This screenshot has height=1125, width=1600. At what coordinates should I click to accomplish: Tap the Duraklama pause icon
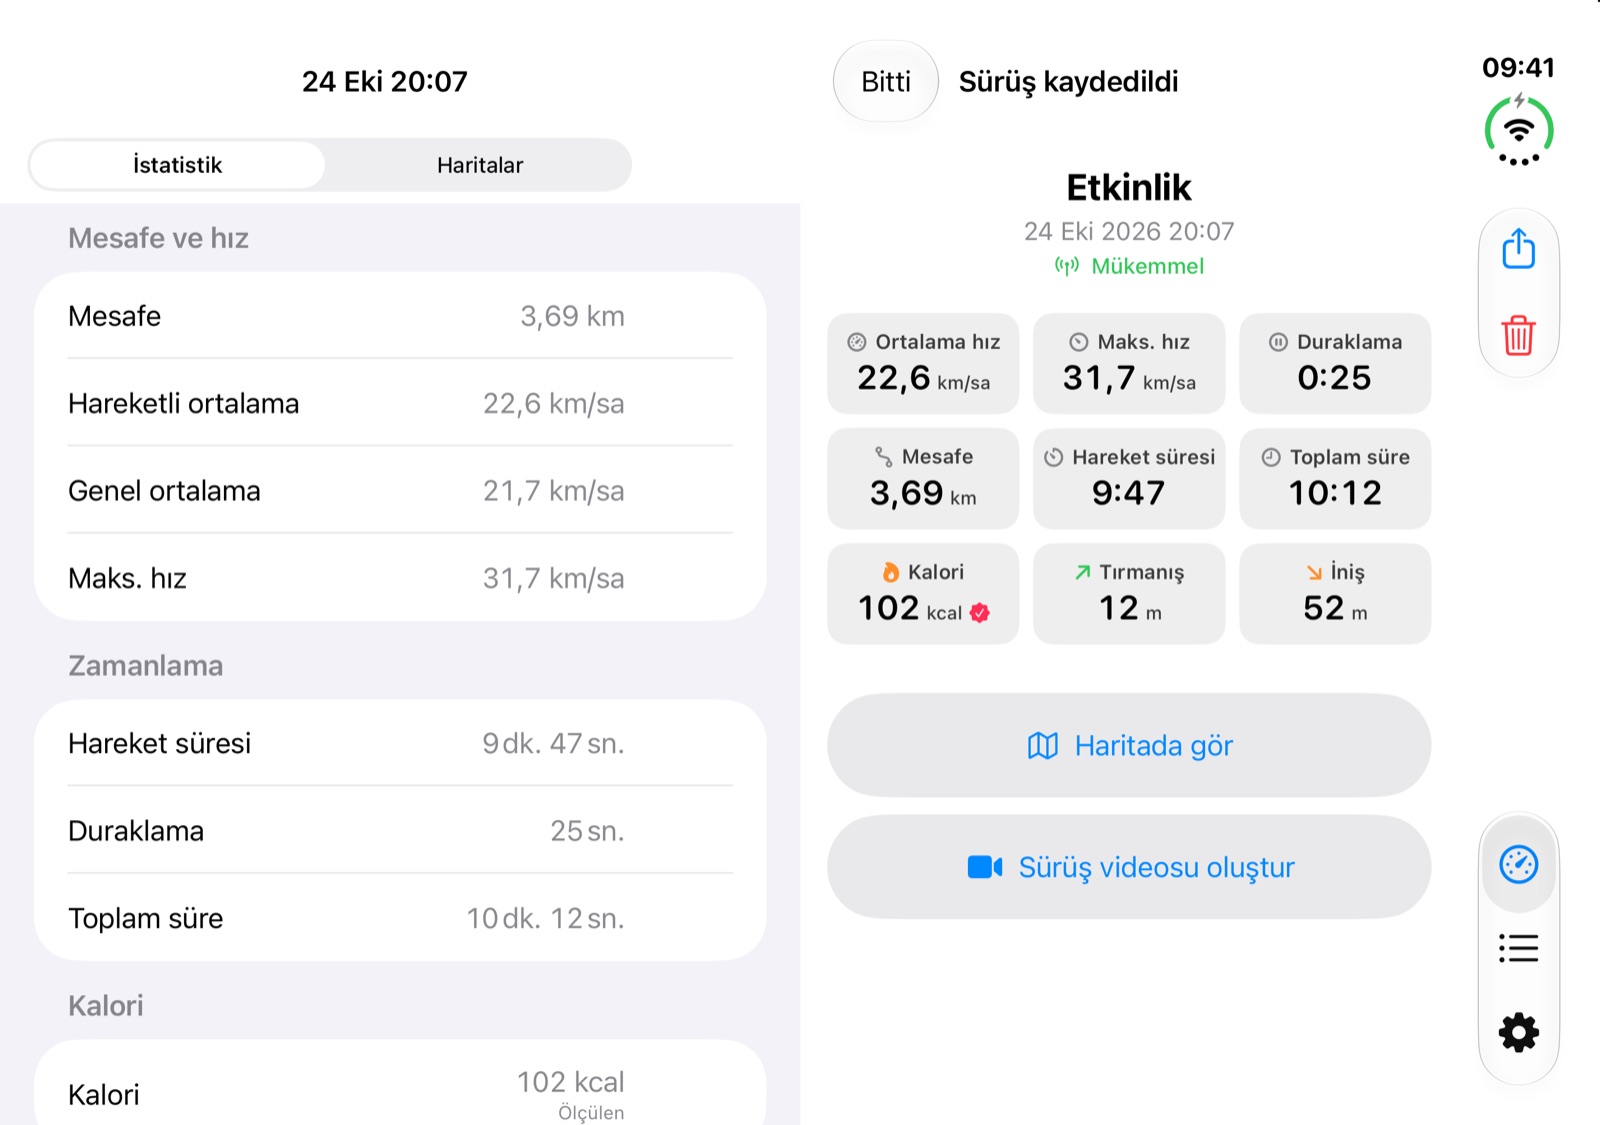(x=1278, y=342)
